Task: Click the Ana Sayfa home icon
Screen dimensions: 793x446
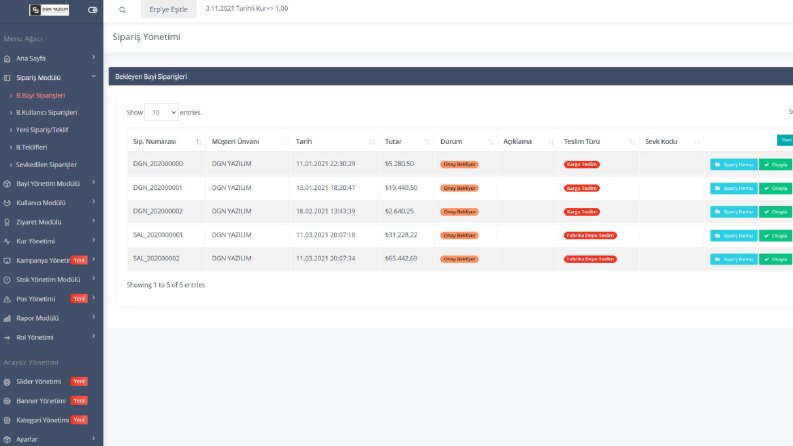Action: [x=7, y=59]
